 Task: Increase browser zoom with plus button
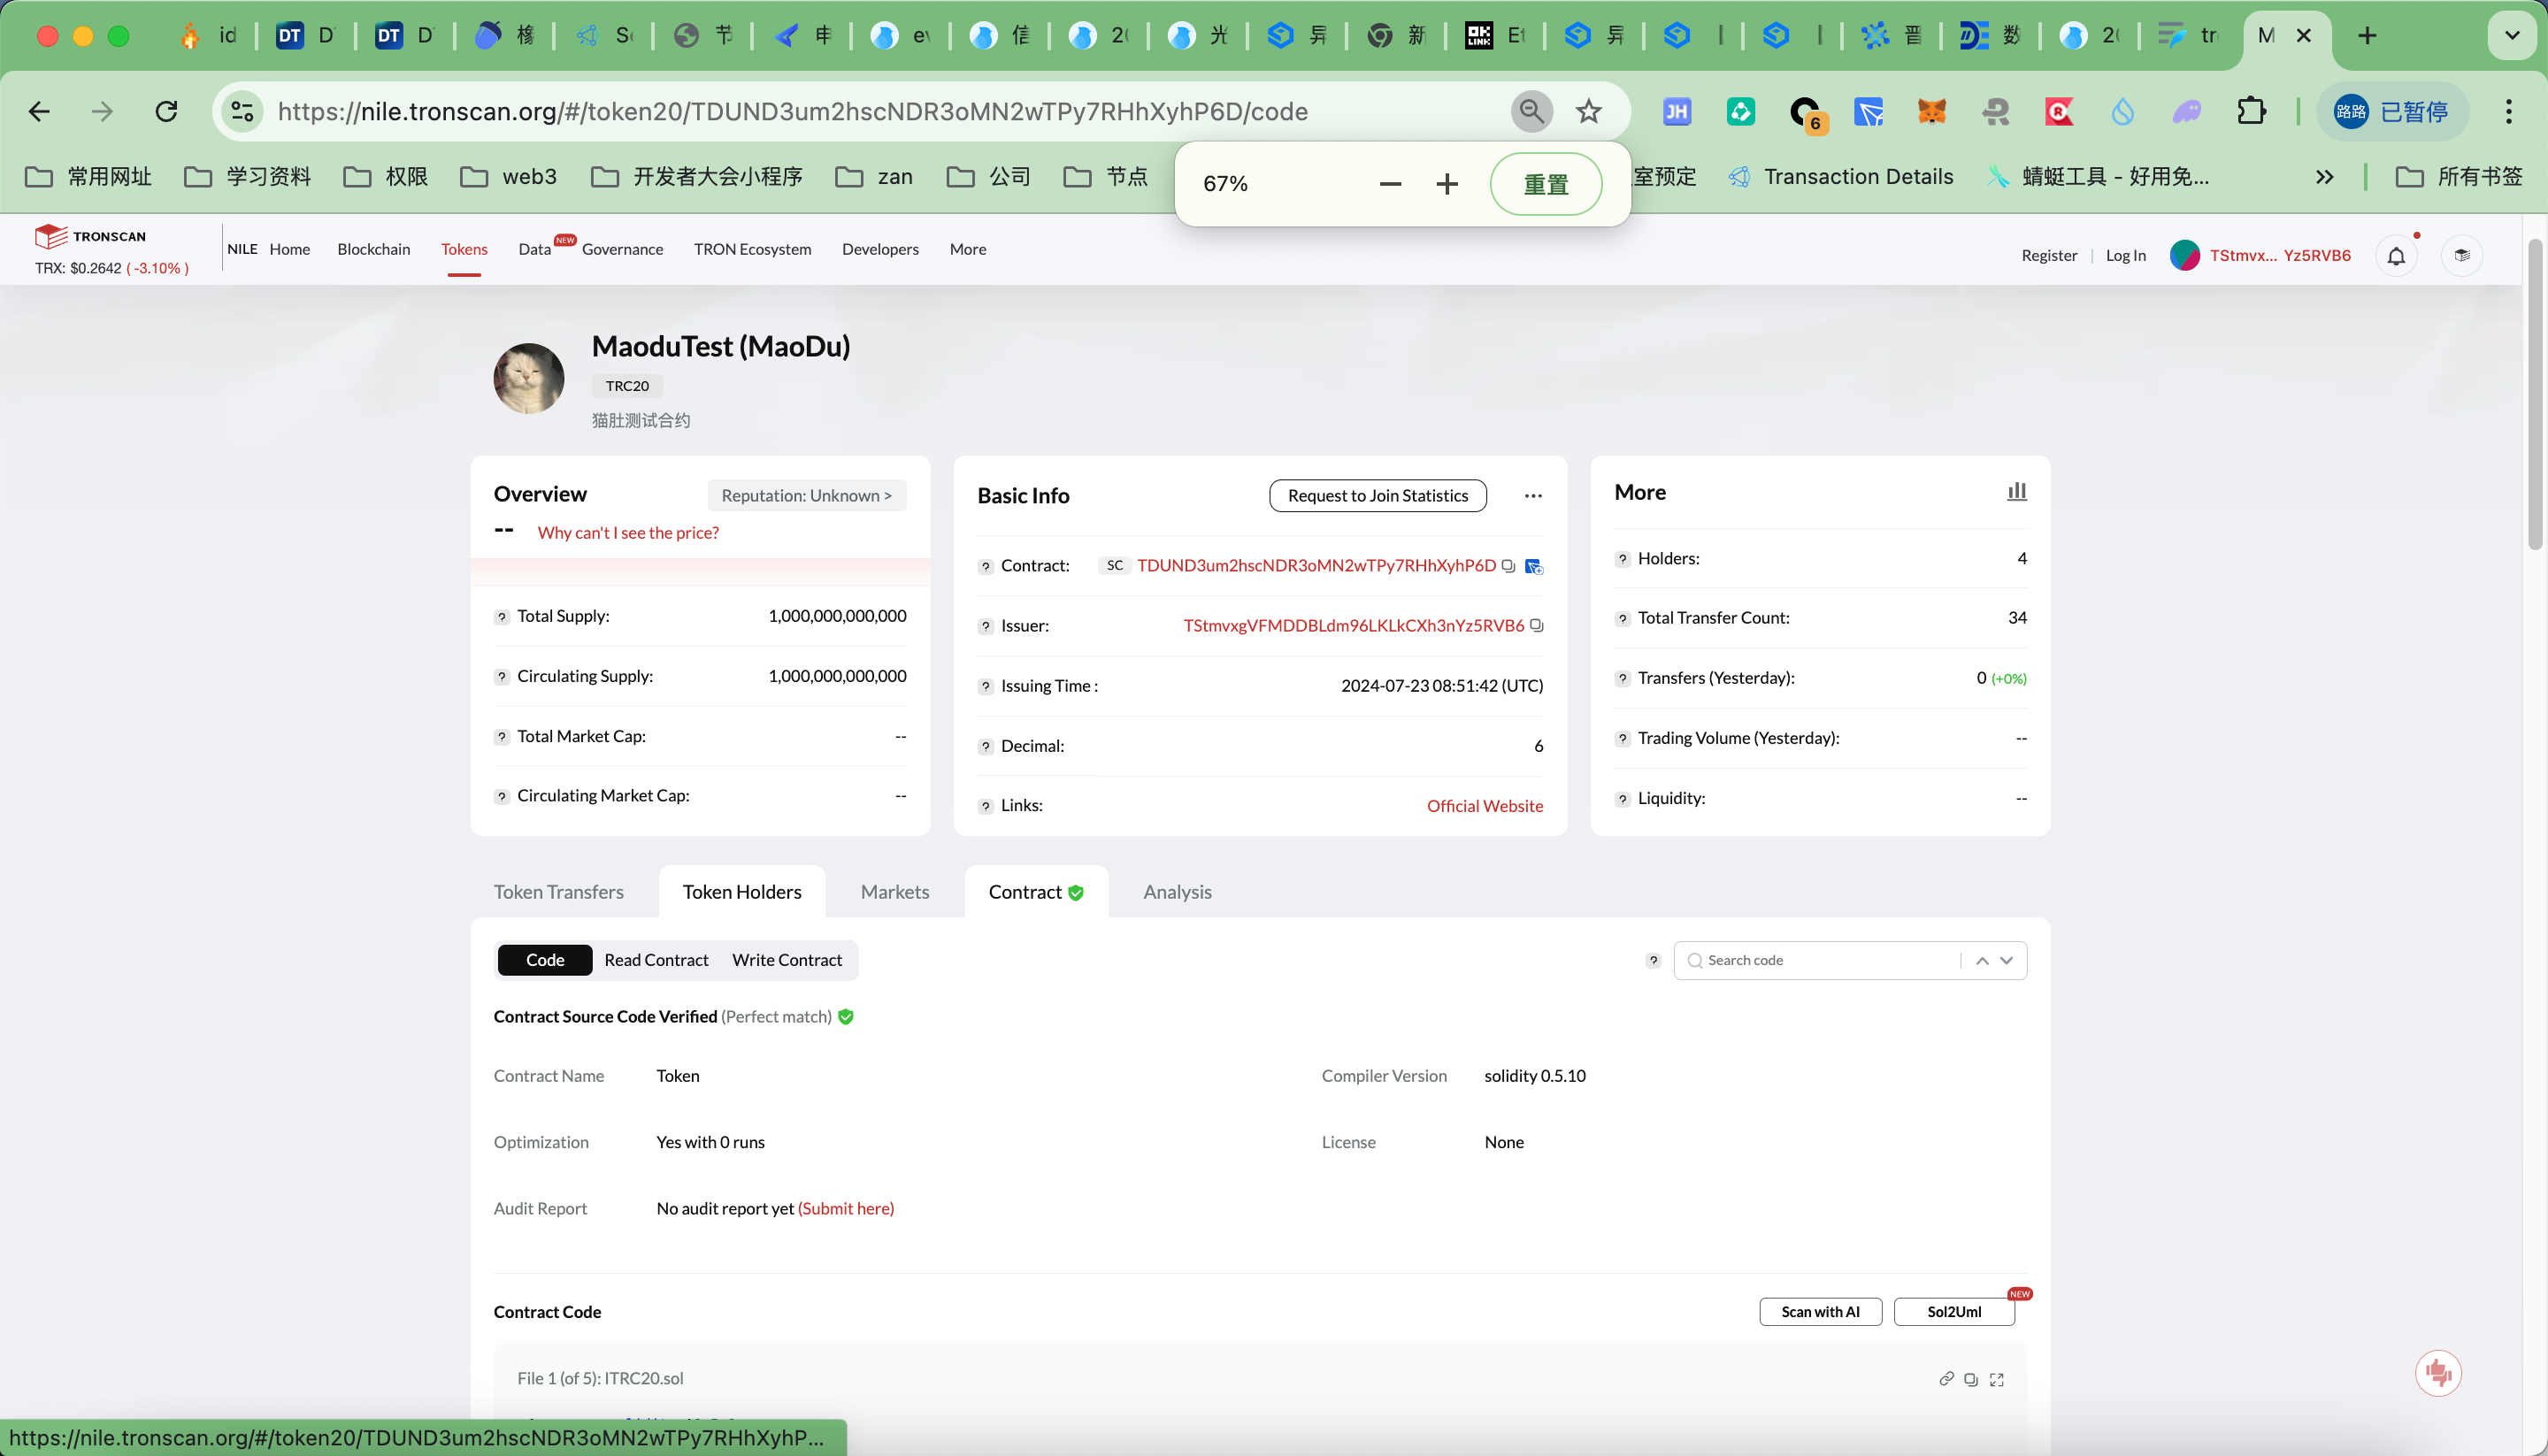pos(1447,184)
